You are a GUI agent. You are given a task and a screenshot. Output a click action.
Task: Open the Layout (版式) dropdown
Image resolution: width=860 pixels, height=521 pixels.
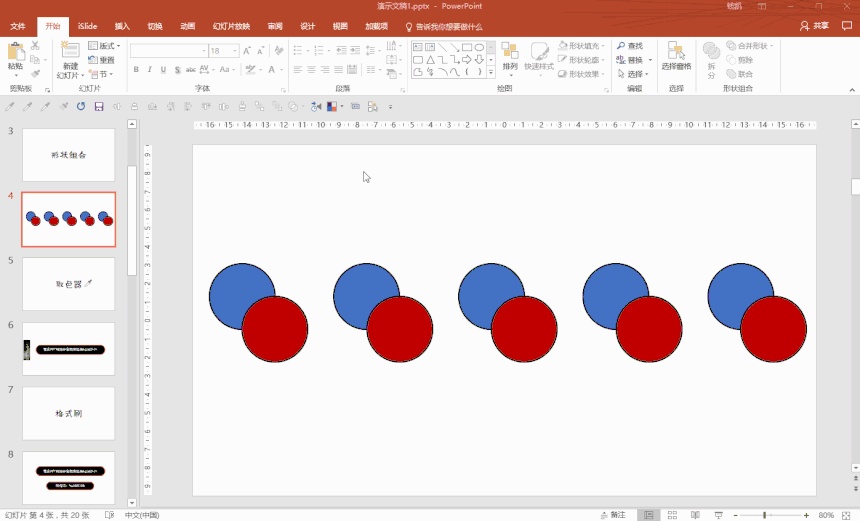coord(104,46)
